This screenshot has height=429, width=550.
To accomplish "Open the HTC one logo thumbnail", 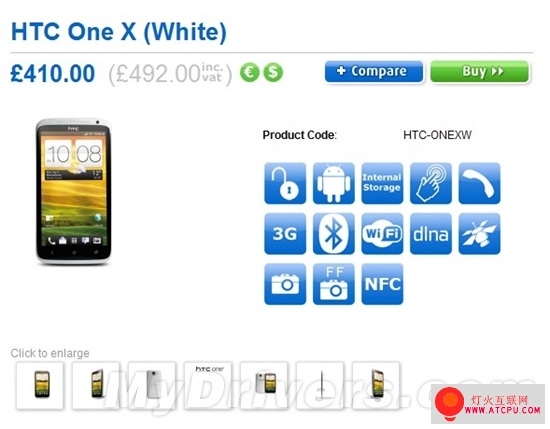I will point(208,385).
